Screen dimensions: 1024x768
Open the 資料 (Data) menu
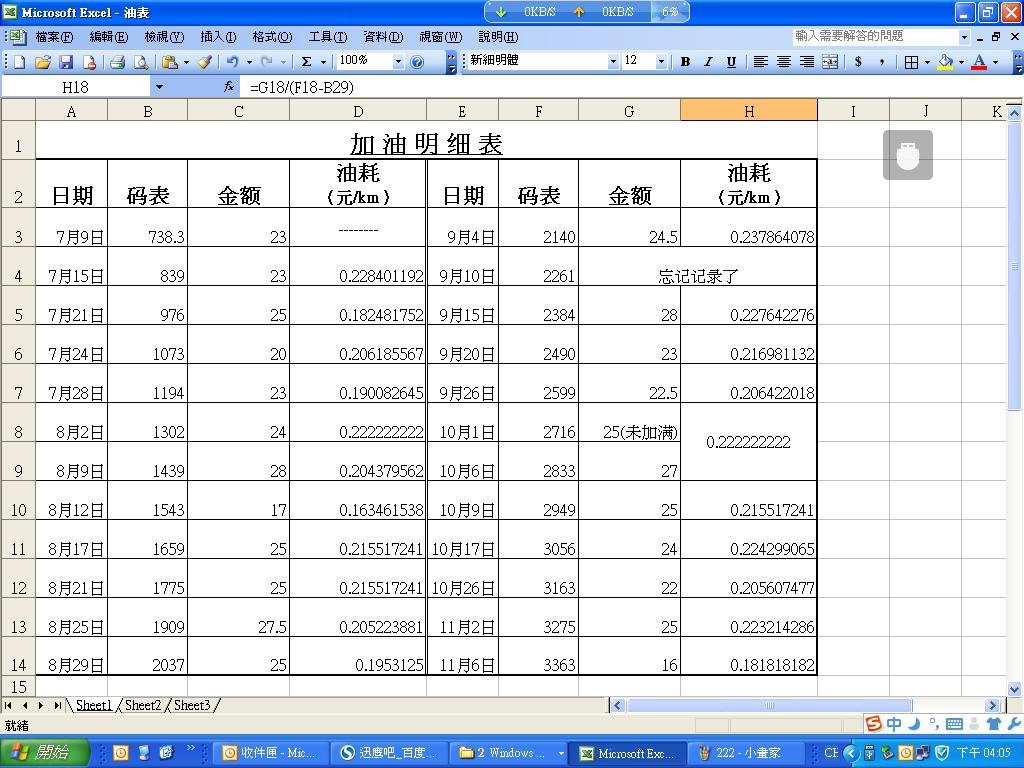[383, 37]
